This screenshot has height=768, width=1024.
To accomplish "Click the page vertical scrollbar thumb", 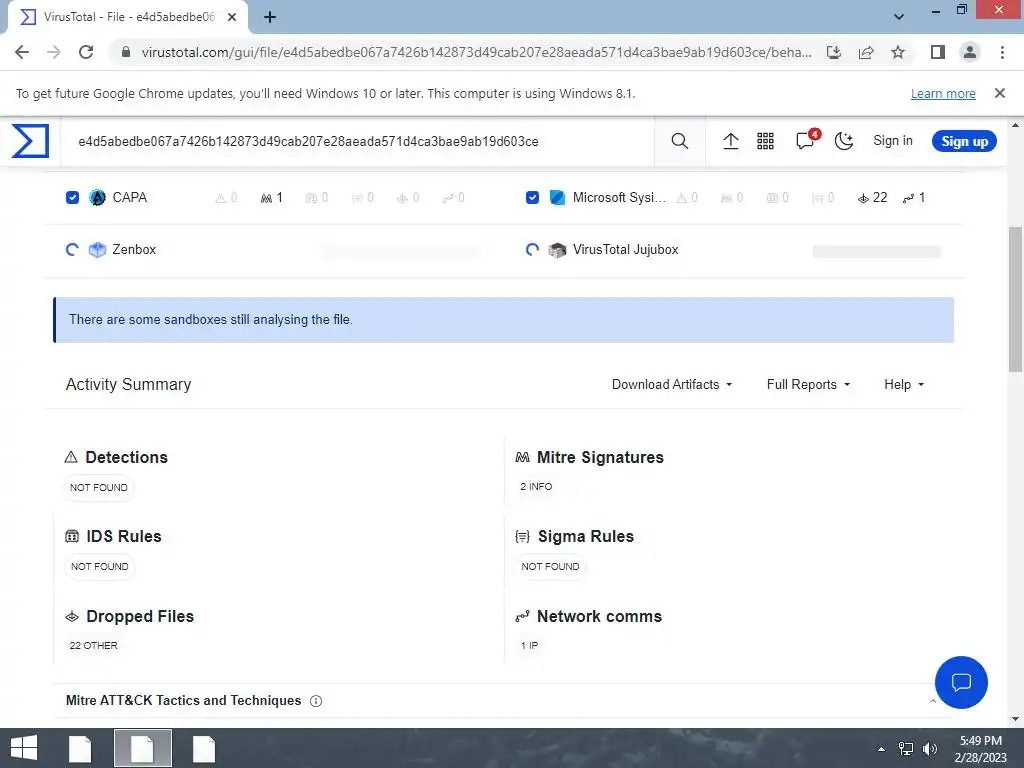I will point(1015,299).
